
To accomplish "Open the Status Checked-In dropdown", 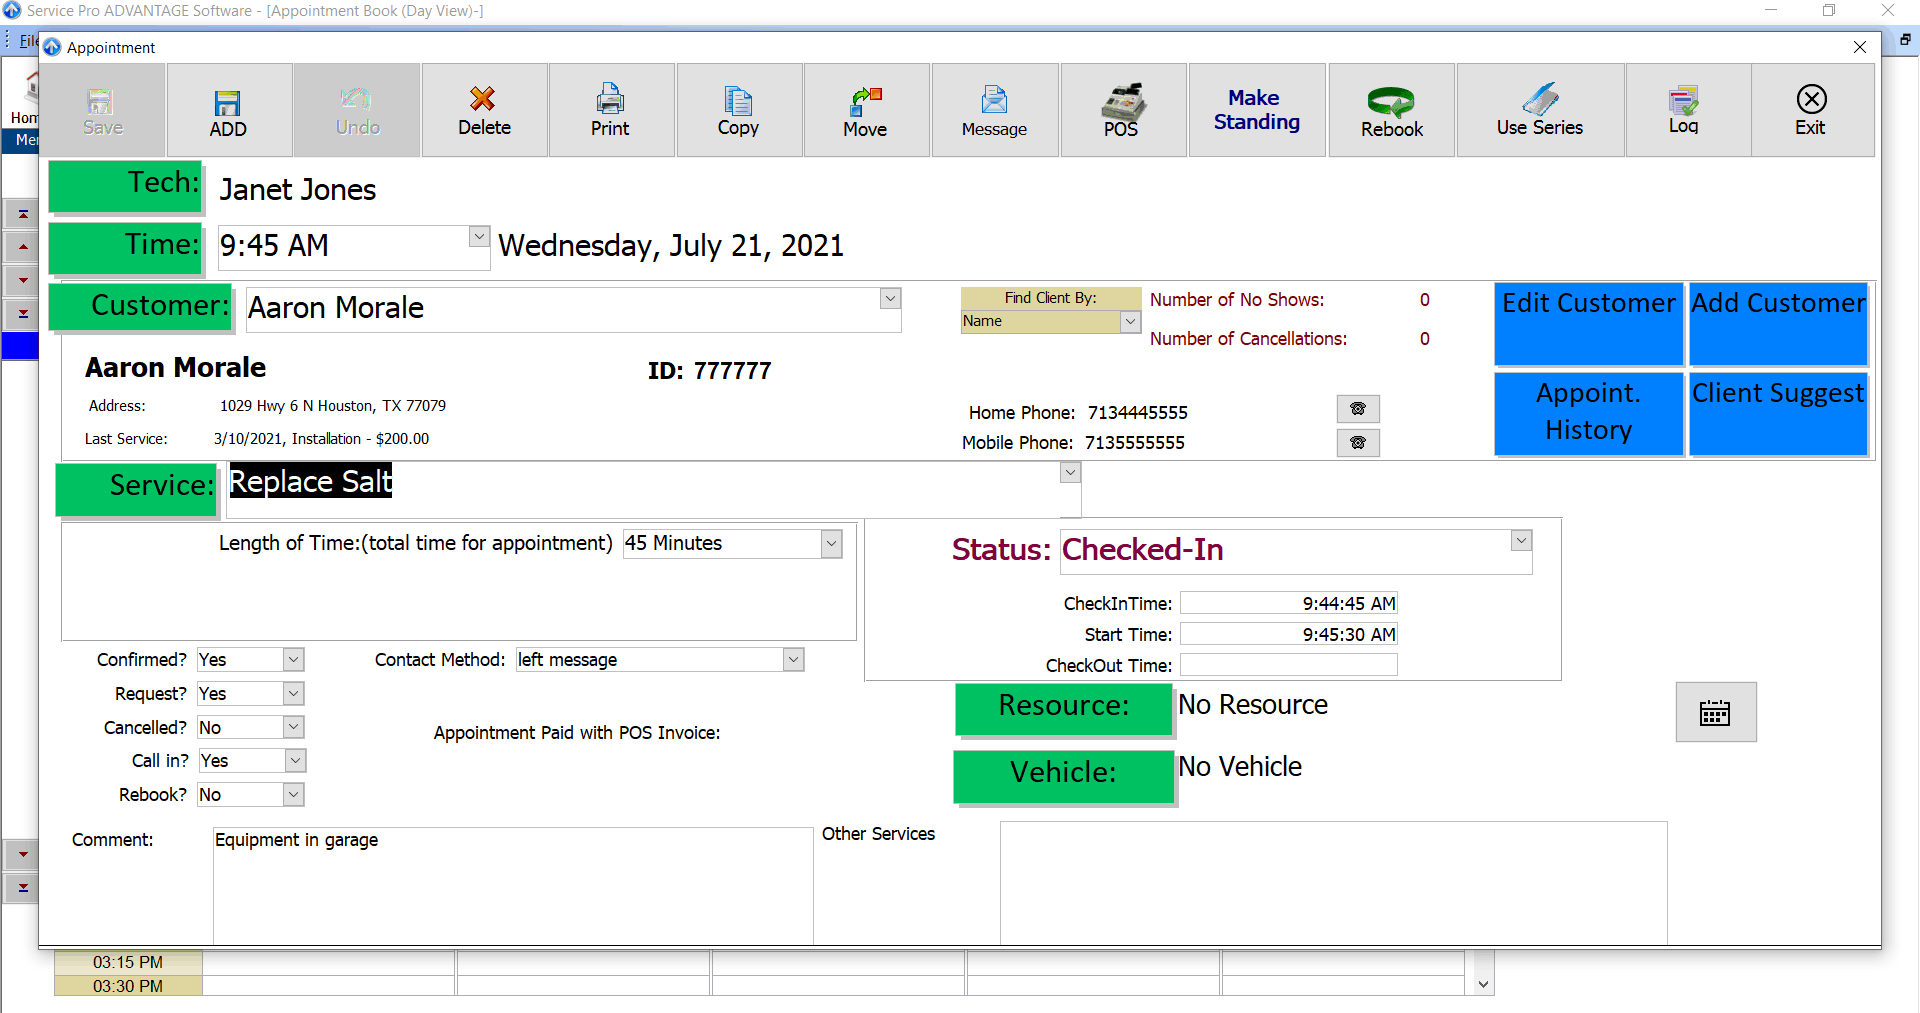I will (1521, 541).
